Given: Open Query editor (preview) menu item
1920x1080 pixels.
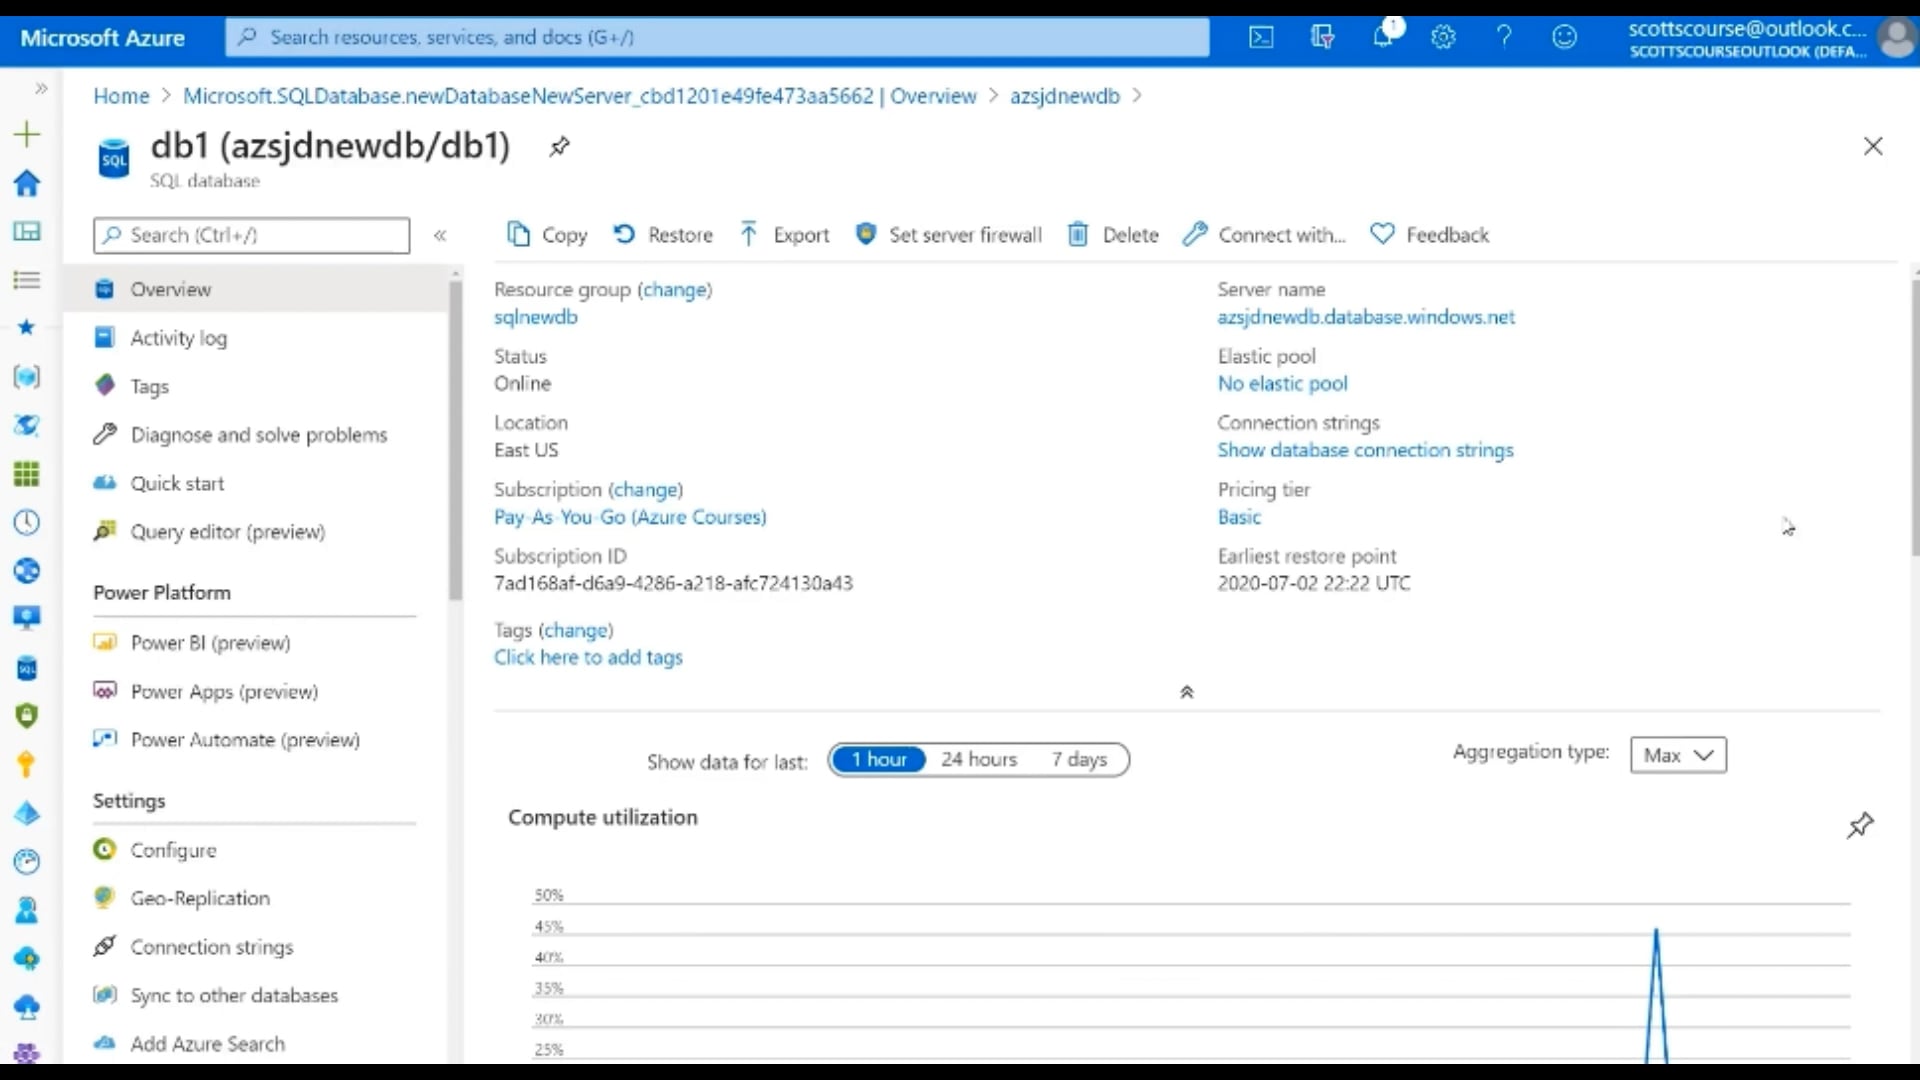Looking at the screenshot, I should coord(227,532).
